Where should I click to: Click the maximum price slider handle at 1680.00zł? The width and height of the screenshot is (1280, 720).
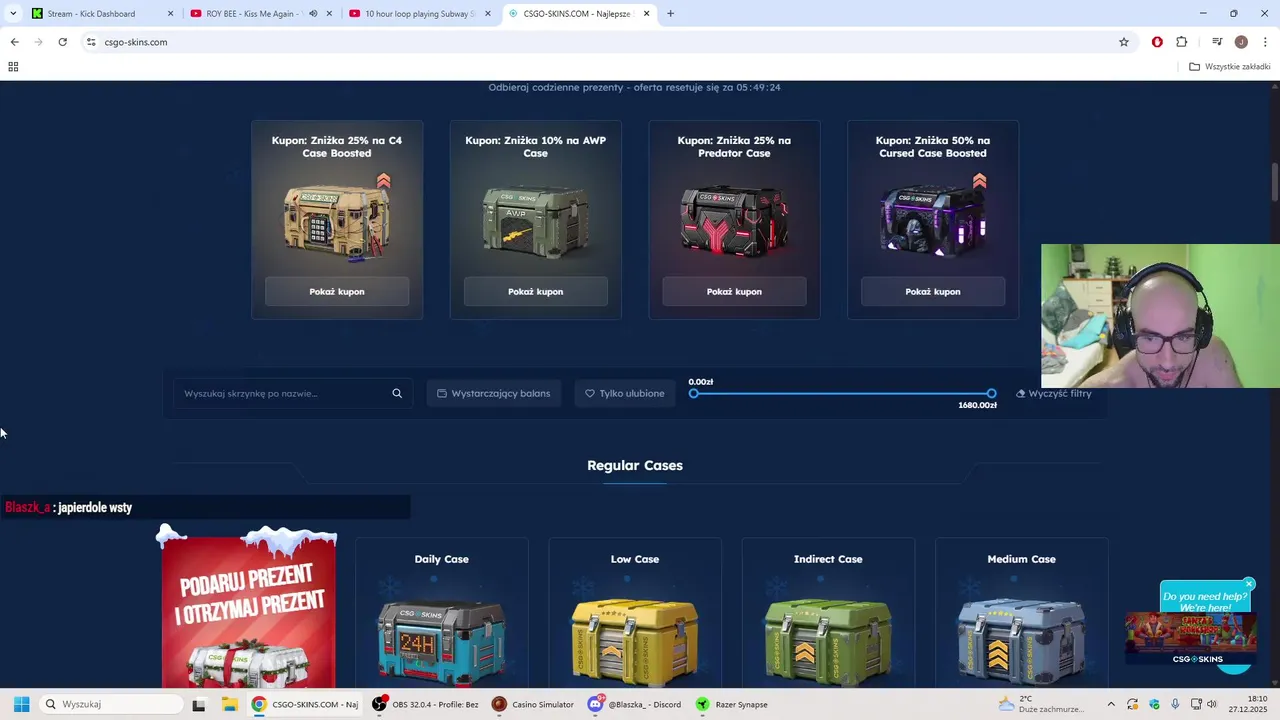click(x=991, y=393)
